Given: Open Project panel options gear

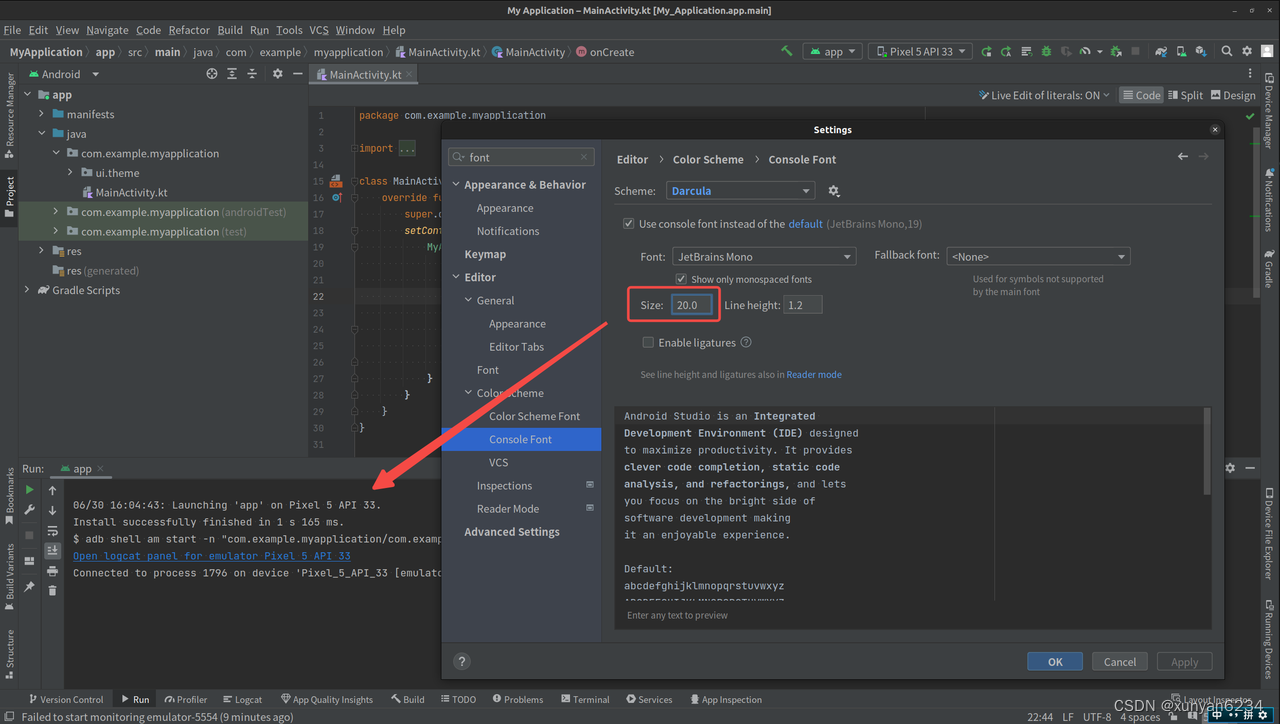Looking at the screenshot, I should click(277, 74).
